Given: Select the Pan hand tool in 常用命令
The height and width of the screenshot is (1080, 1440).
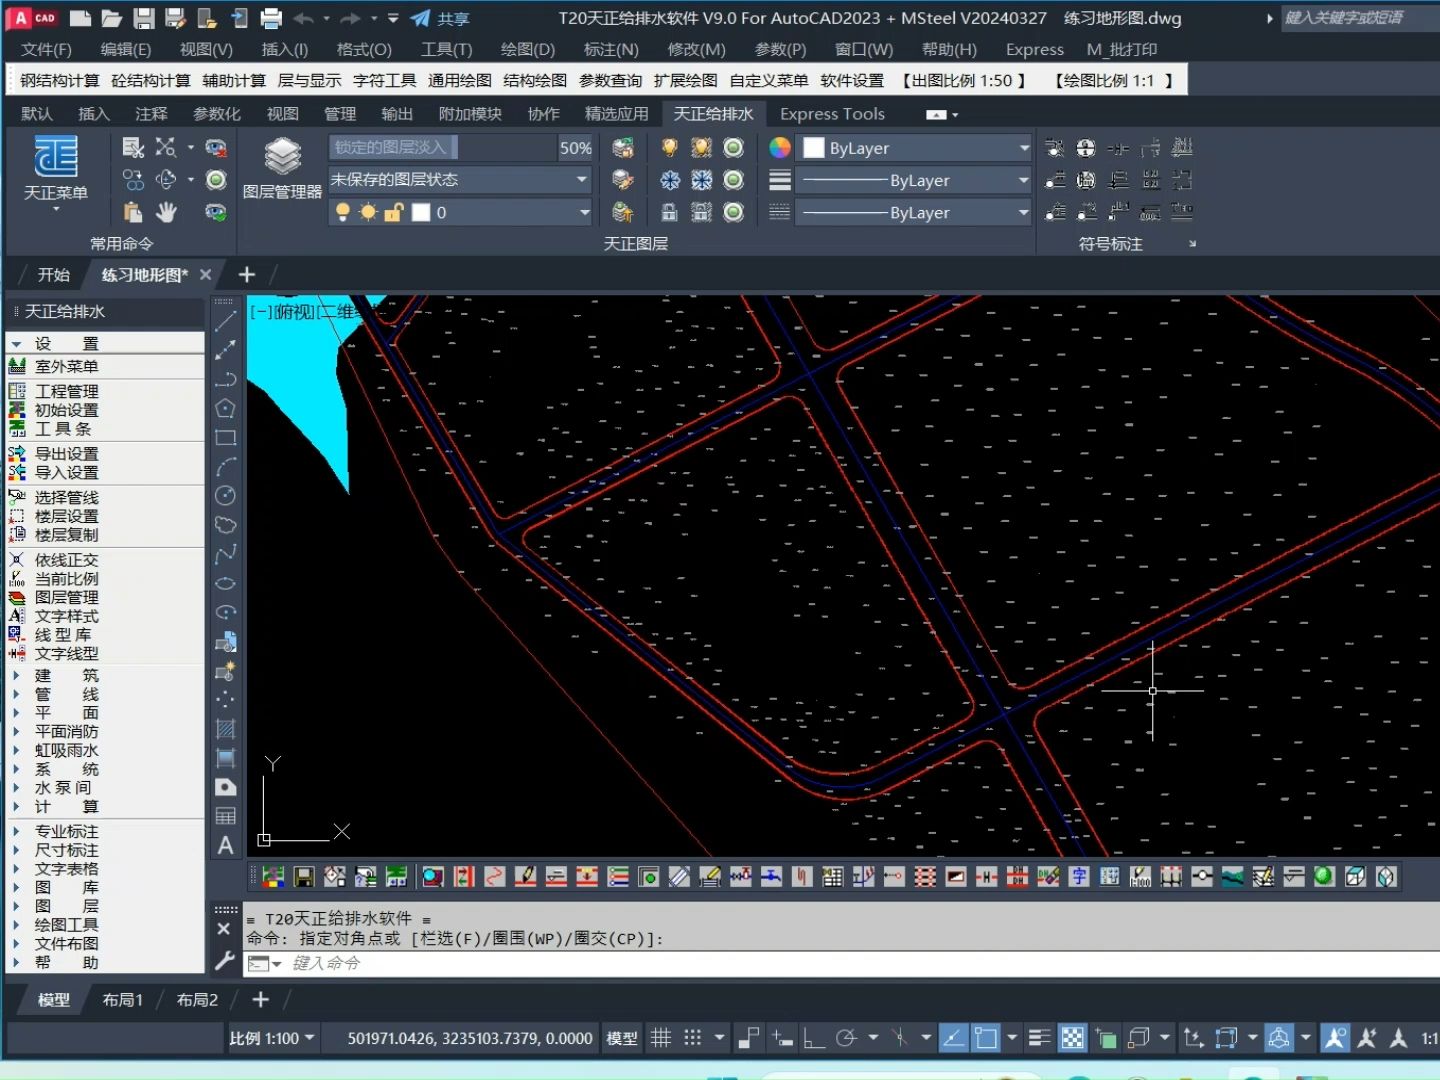Looking at the screenshot, I should click(166, 212).
